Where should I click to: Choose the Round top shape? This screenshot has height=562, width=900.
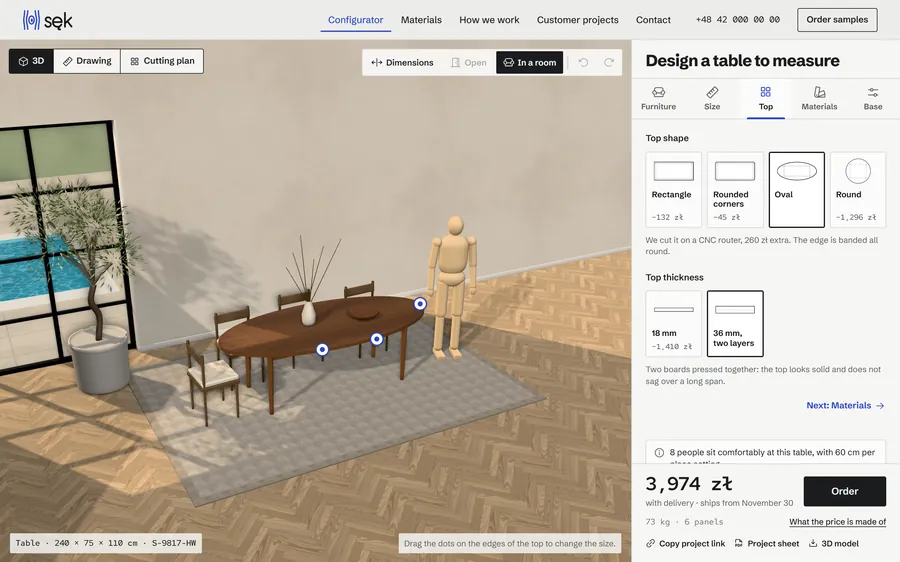(858, 189)
